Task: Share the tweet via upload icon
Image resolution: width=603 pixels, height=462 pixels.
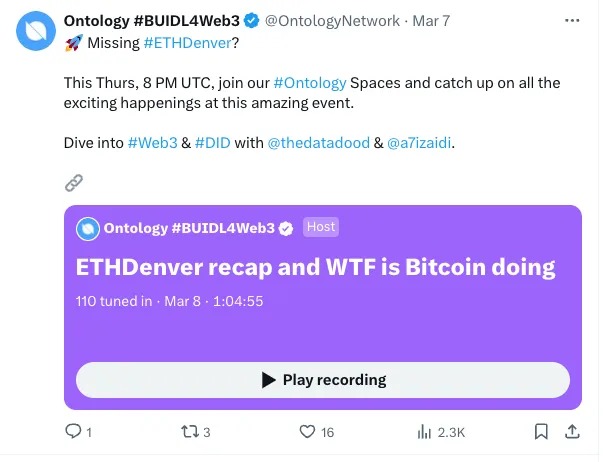Action: coord(573,432)
